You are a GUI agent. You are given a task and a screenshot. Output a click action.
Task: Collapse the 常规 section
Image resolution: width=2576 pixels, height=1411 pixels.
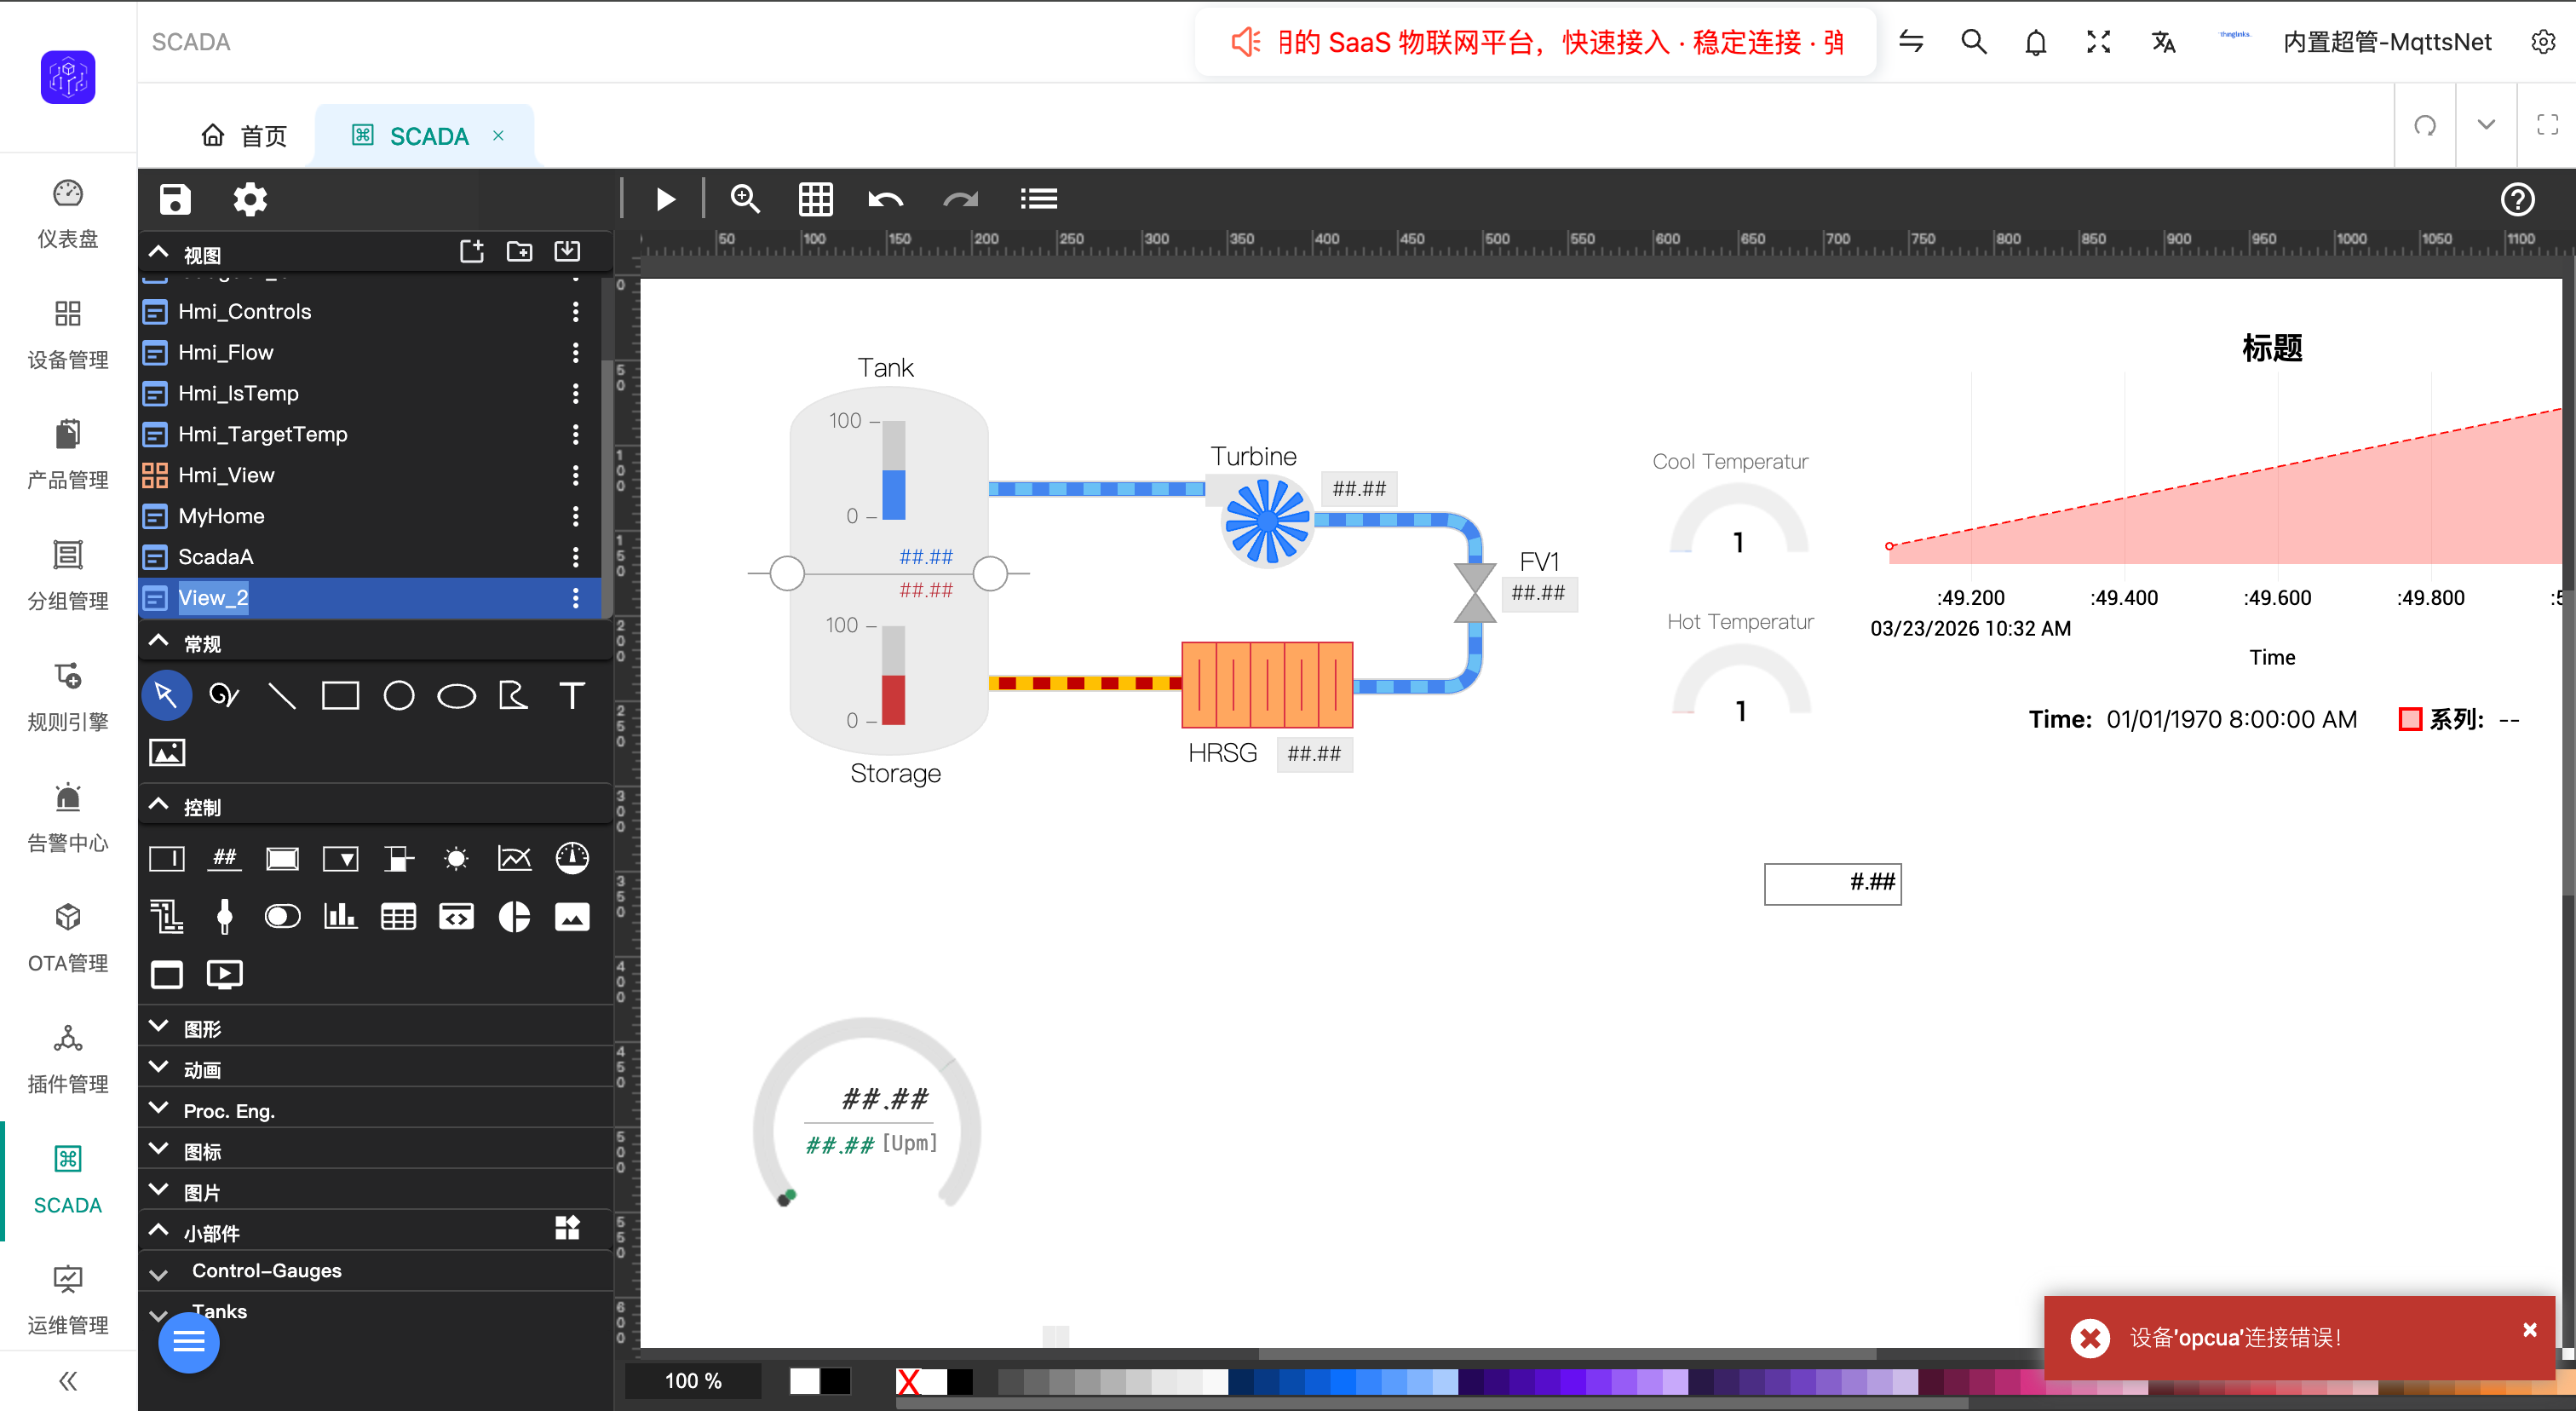click(x=158, y=641)
